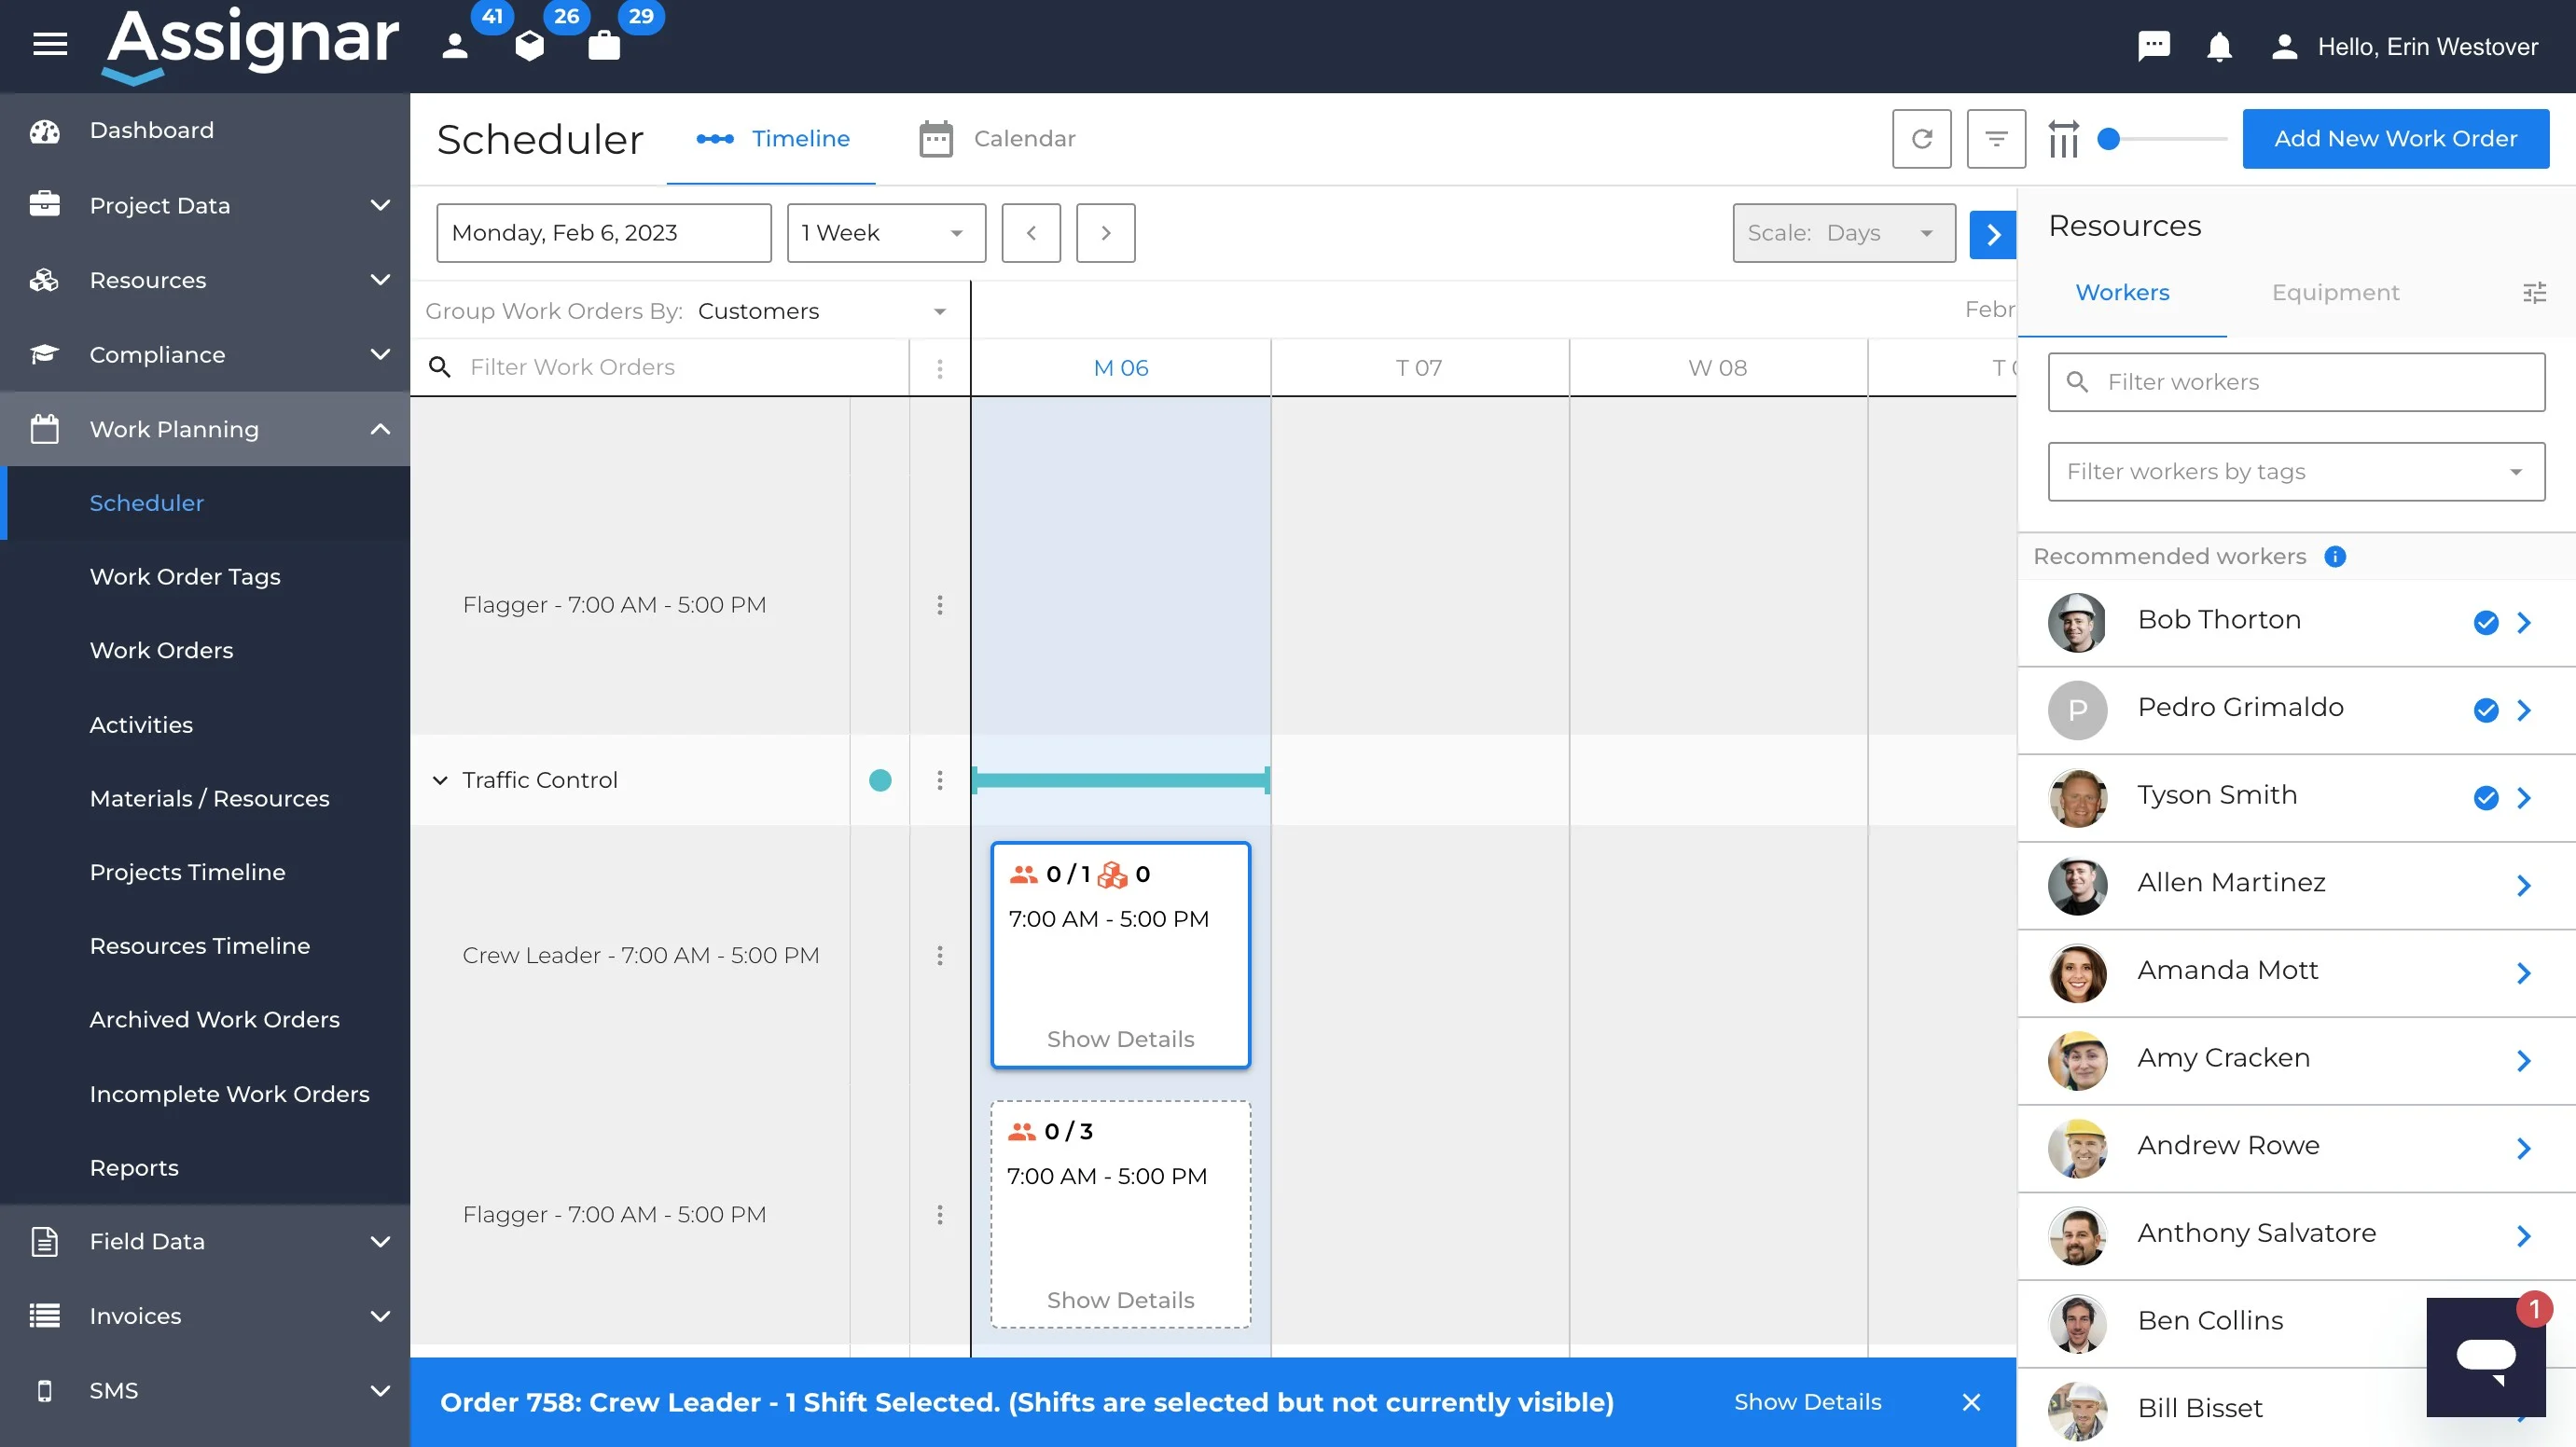Open Dashboard in the sidebar
Image resolution: width=2576 pixels, height=1447 pixels.
point(151,130)
